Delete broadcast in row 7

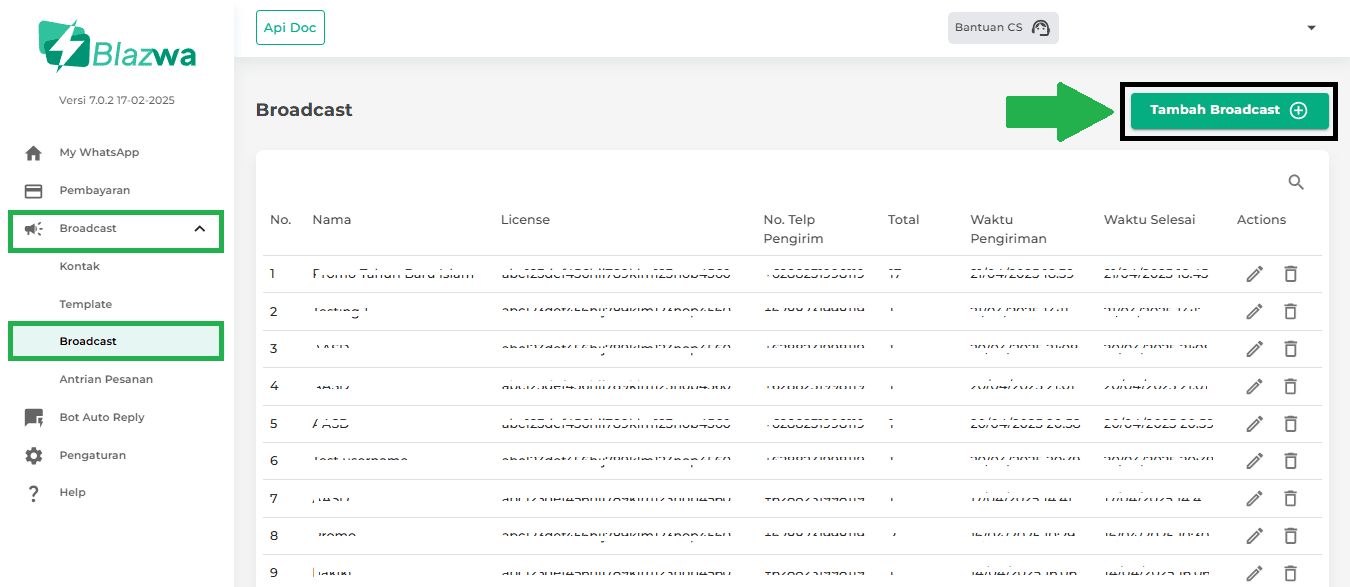tap(1291, 498)
